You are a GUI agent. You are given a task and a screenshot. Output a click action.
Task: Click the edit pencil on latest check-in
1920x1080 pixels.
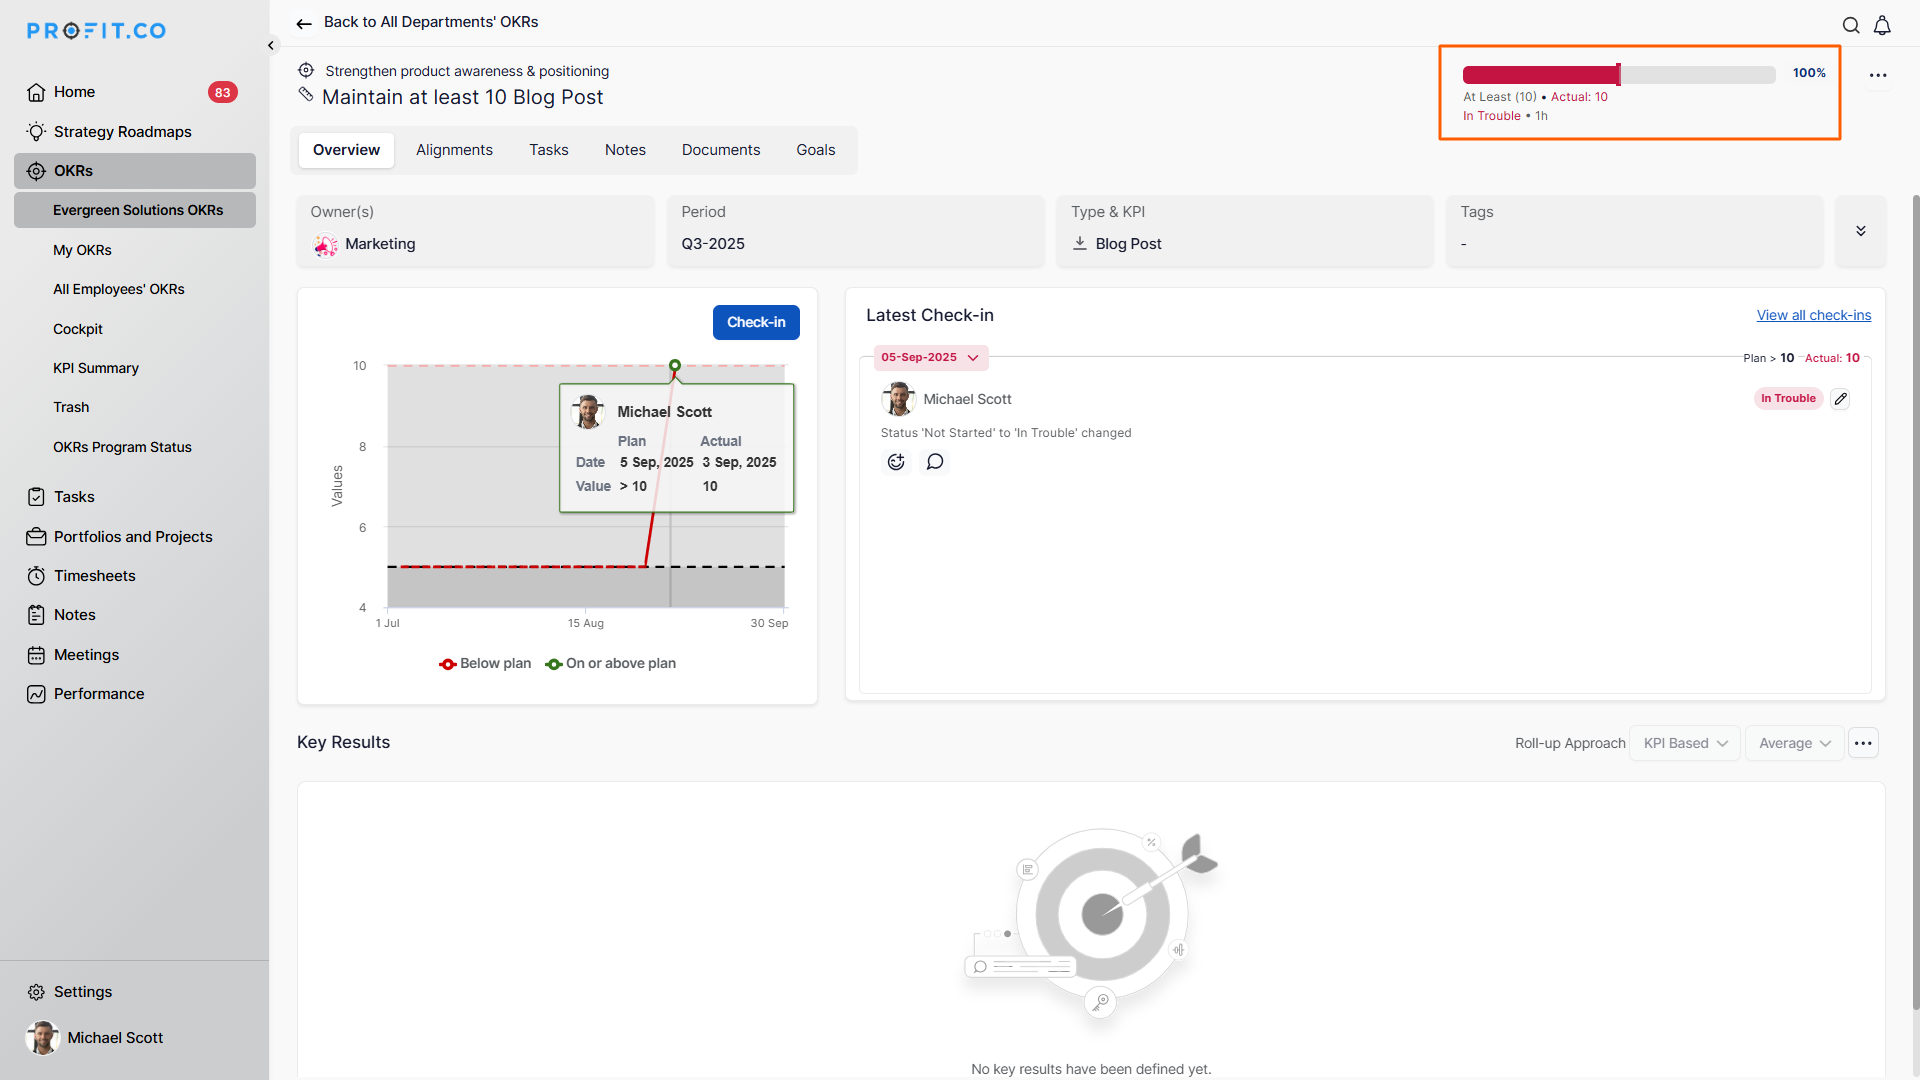1840,399
